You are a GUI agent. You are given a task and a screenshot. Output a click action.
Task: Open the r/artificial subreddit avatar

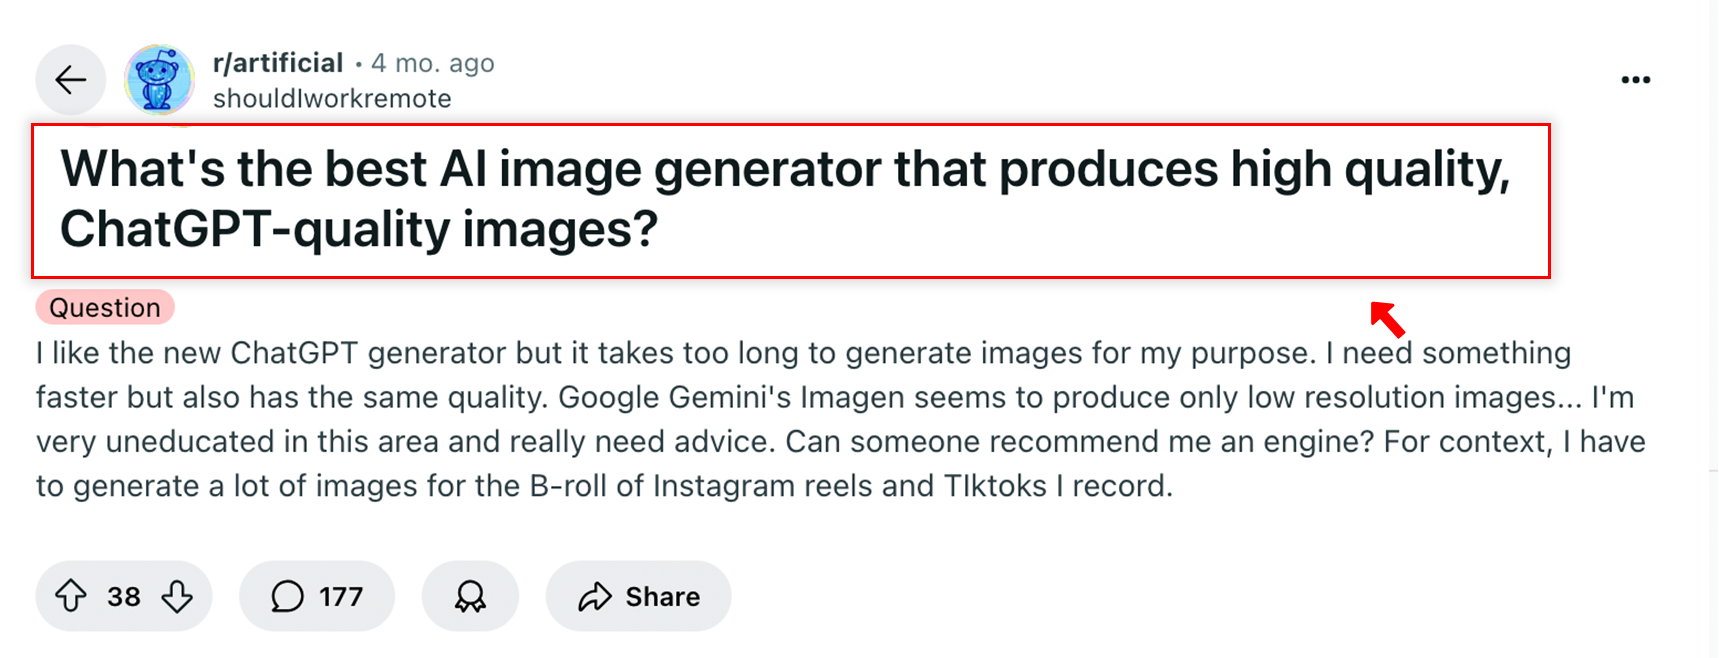click(159, 80)
